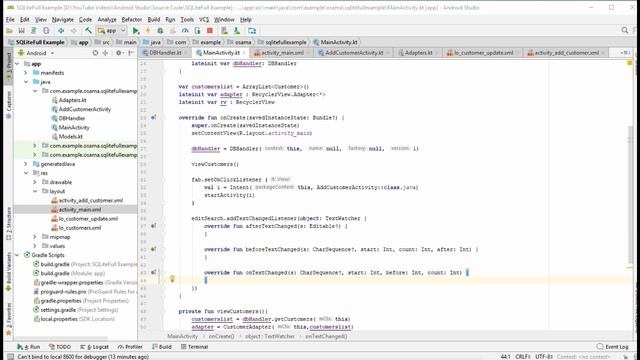Toggle the Structure tool window side tab
This screenshot has width=640, height=360.
click(x=9, y=223)
